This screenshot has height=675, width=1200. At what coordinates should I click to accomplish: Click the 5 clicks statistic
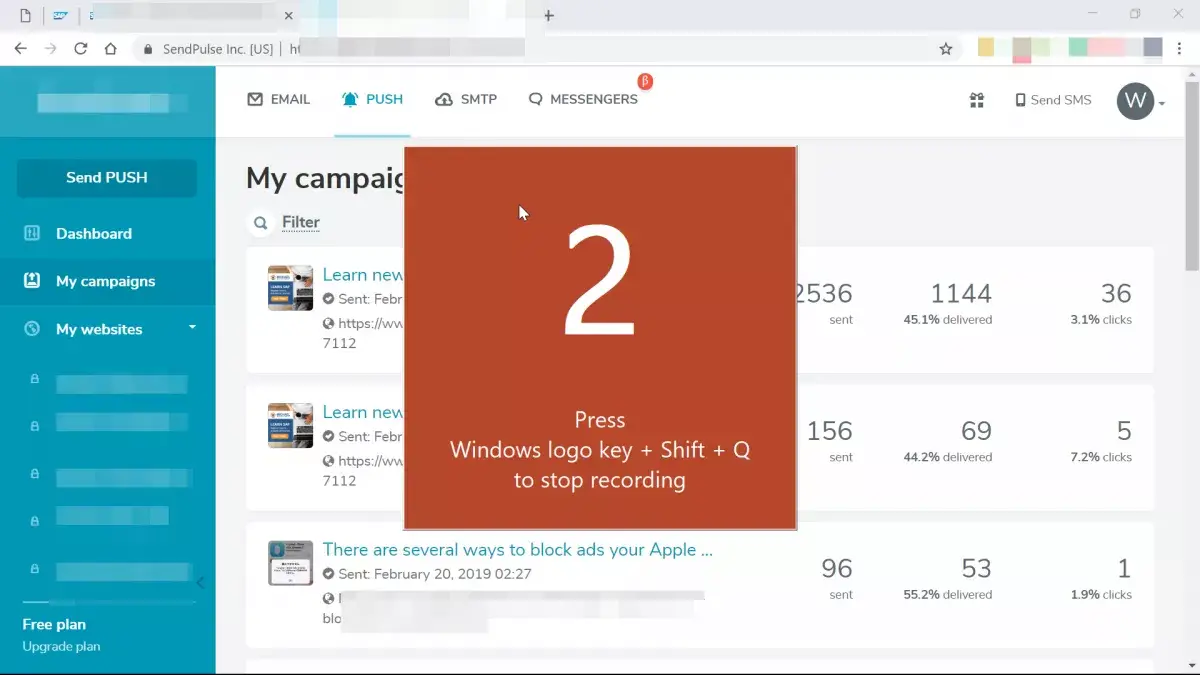click(1124, 431)
